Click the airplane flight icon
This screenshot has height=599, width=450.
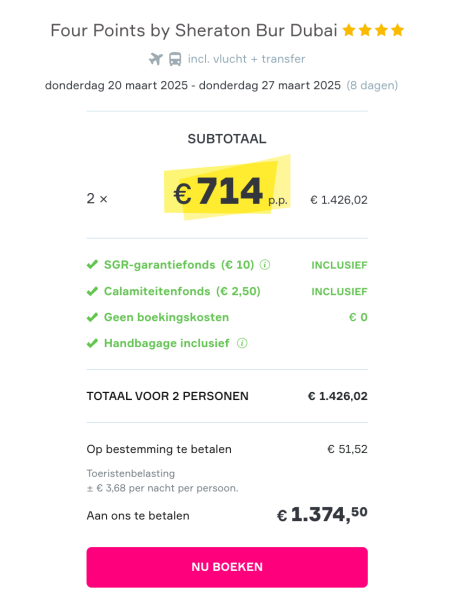[x=155, y=59]
